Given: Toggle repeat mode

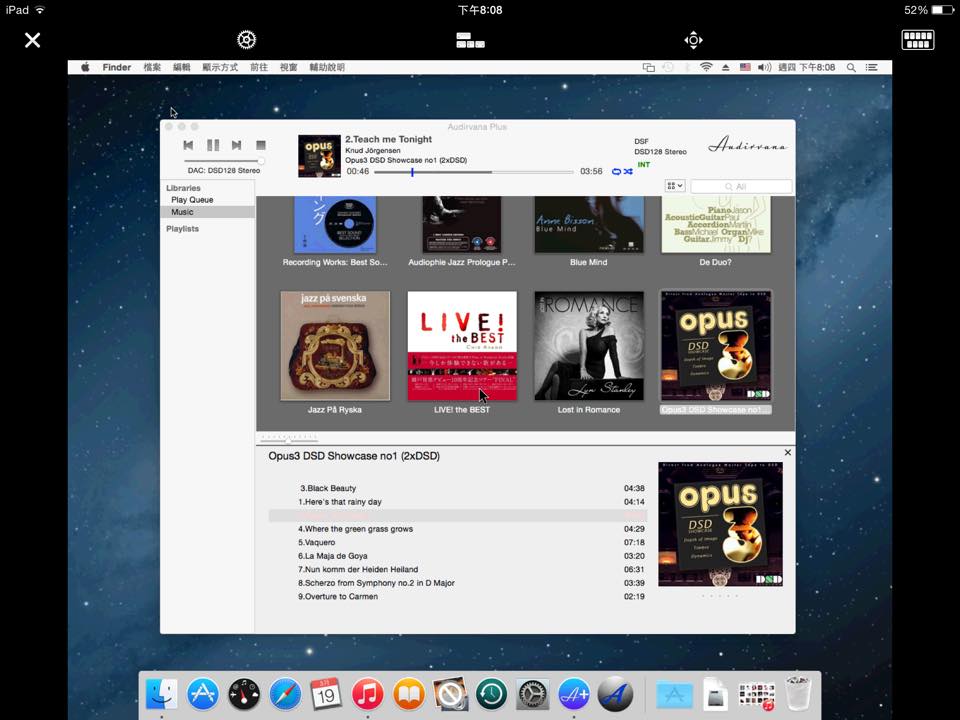Looking at the screenshot, I should (617, 171).
